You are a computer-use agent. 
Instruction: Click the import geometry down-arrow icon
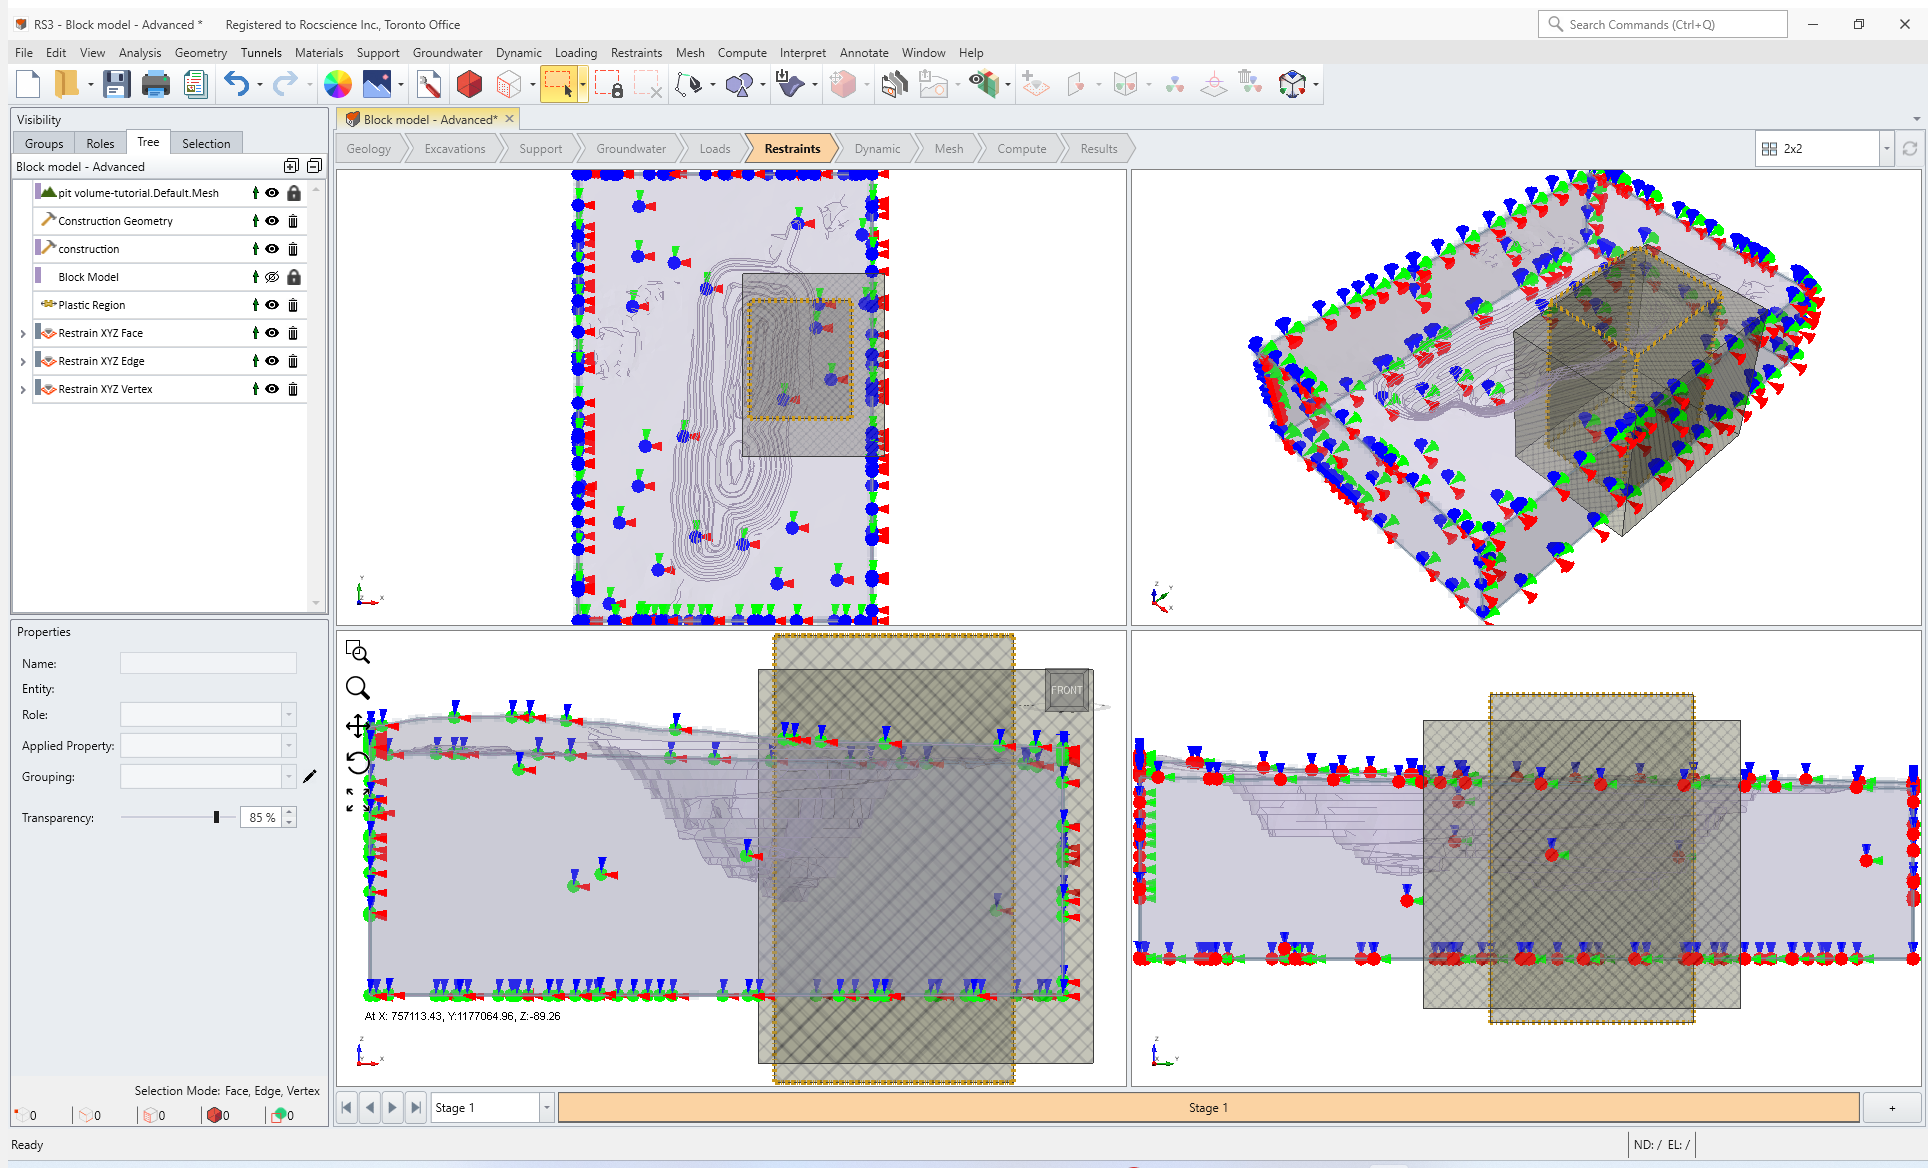coord(791,85)
